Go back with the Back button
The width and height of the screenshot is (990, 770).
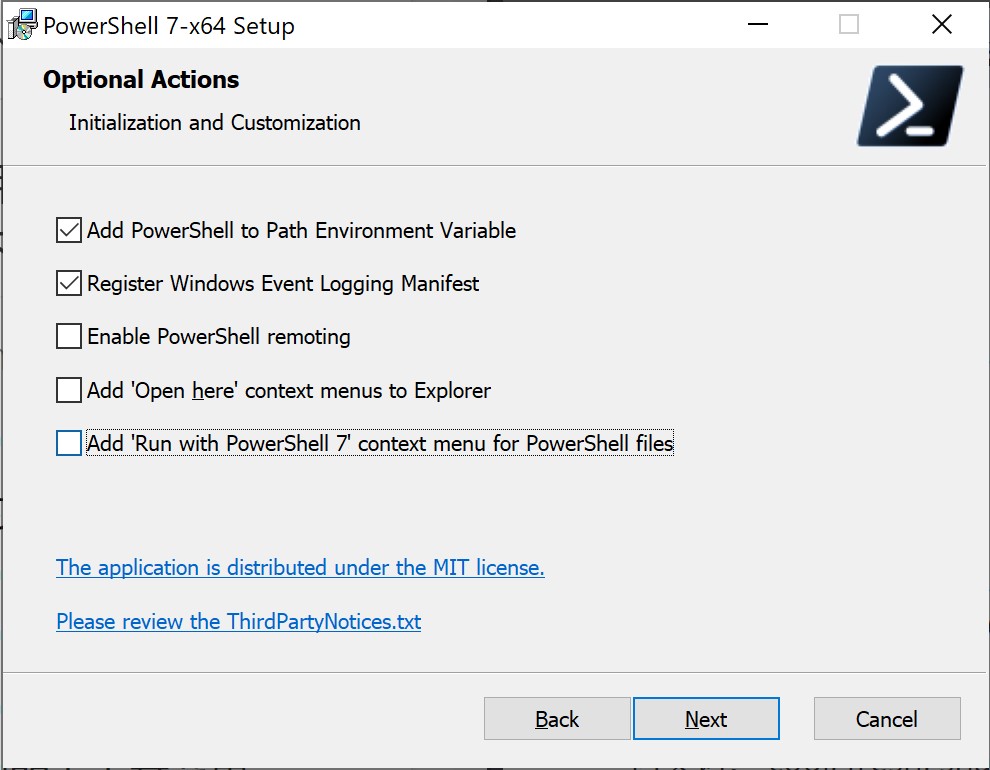557,719
